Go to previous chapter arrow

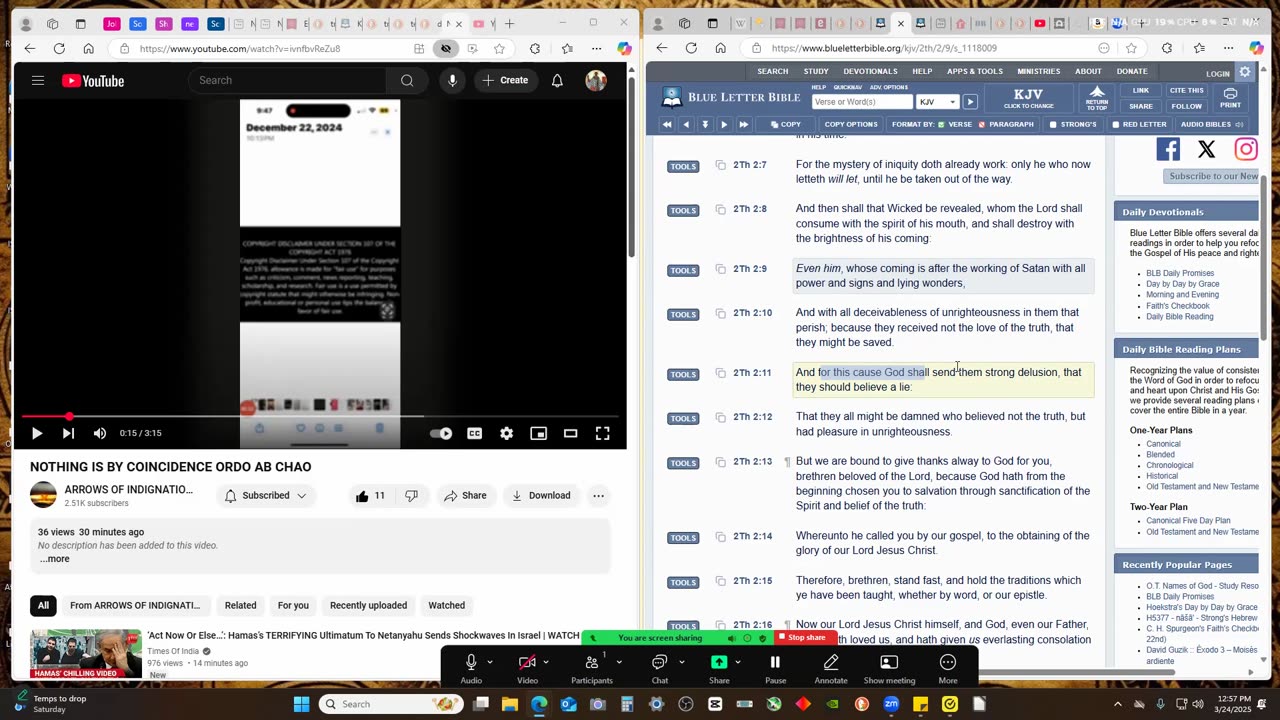coord(685,125)
